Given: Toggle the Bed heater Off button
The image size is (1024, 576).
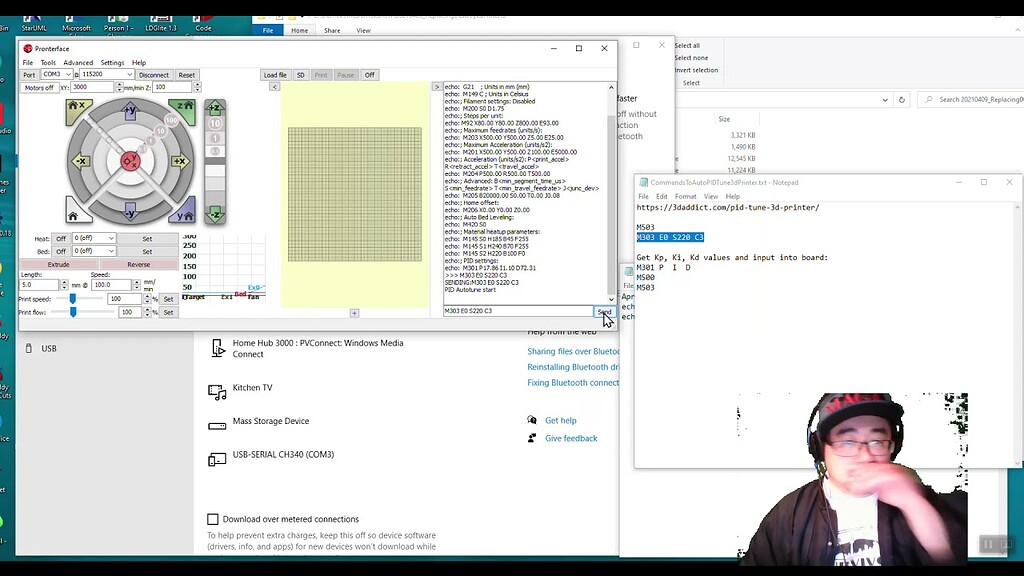Looking at the screenshot, I should 61,252.
